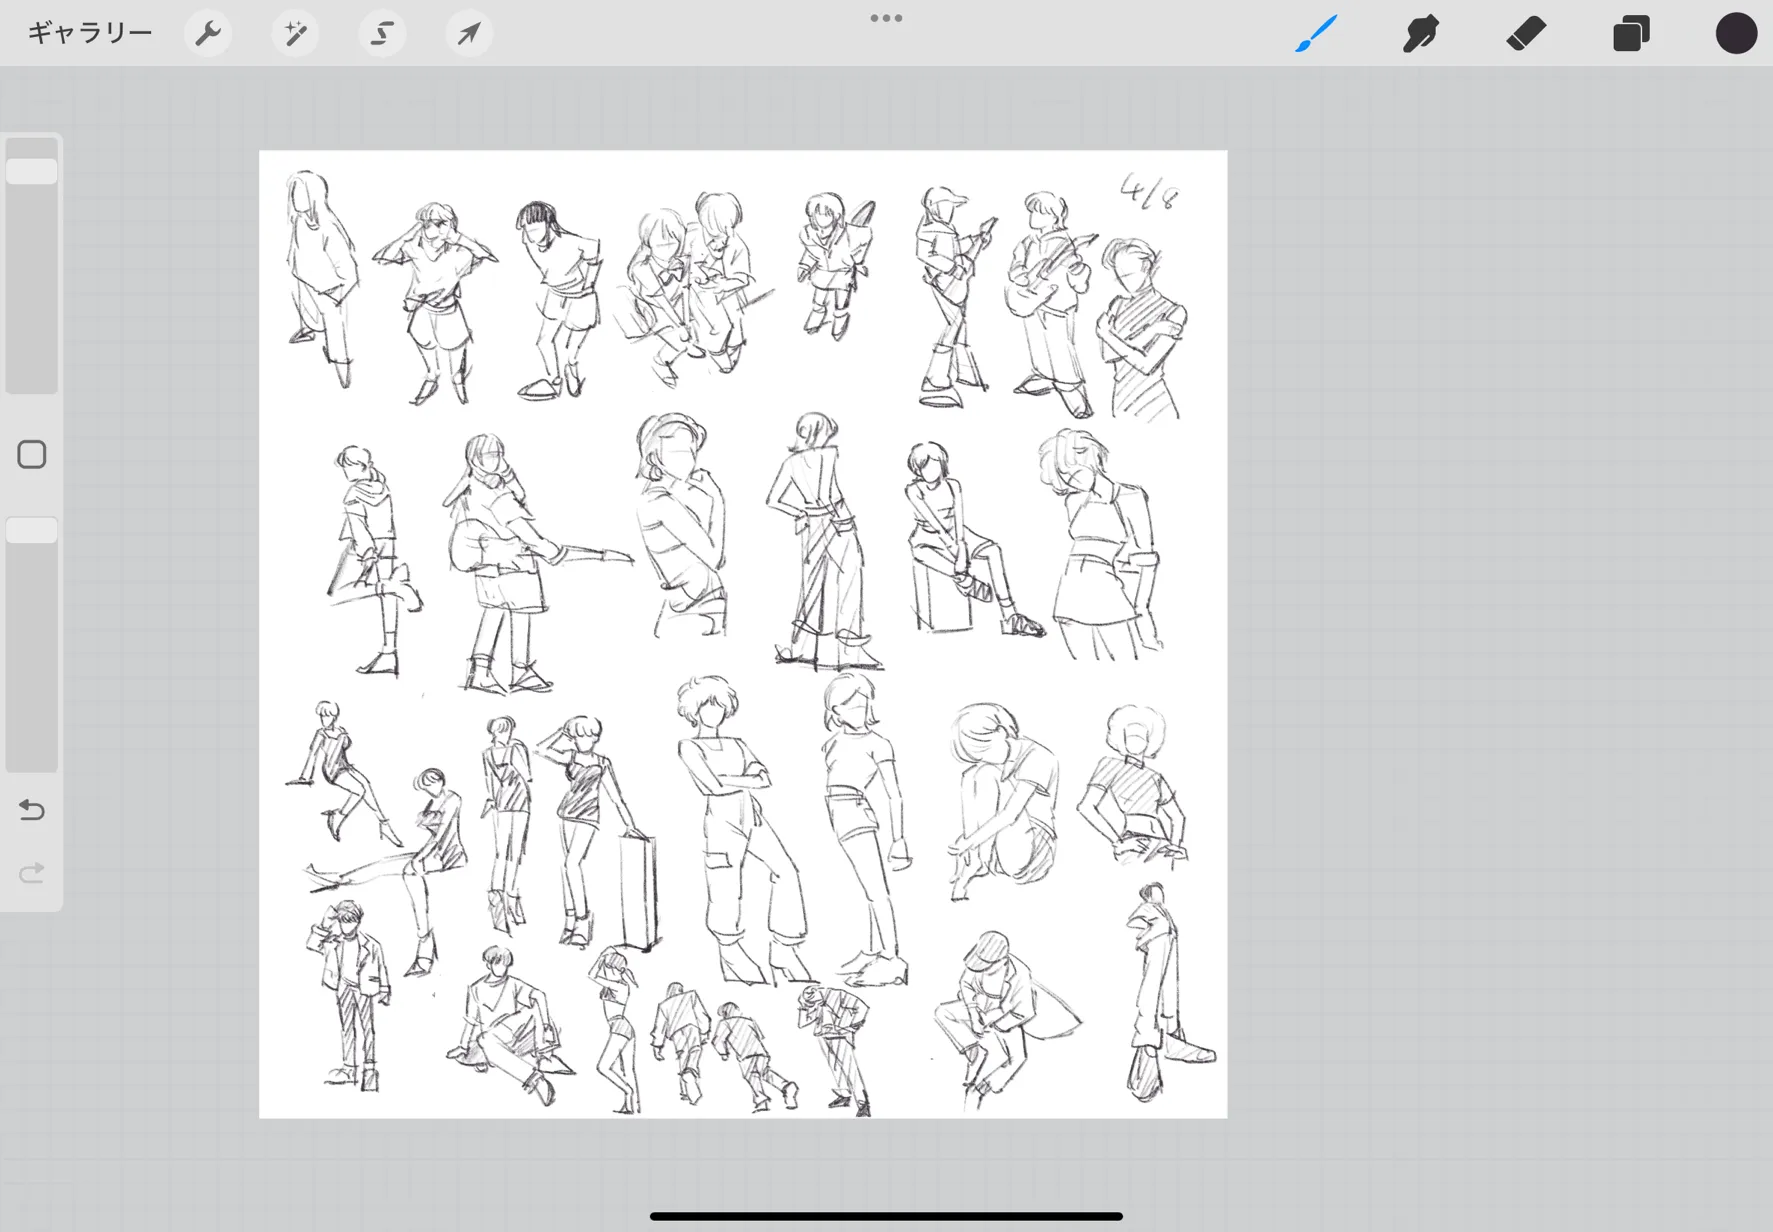Activate the Selection S tool

382,33
